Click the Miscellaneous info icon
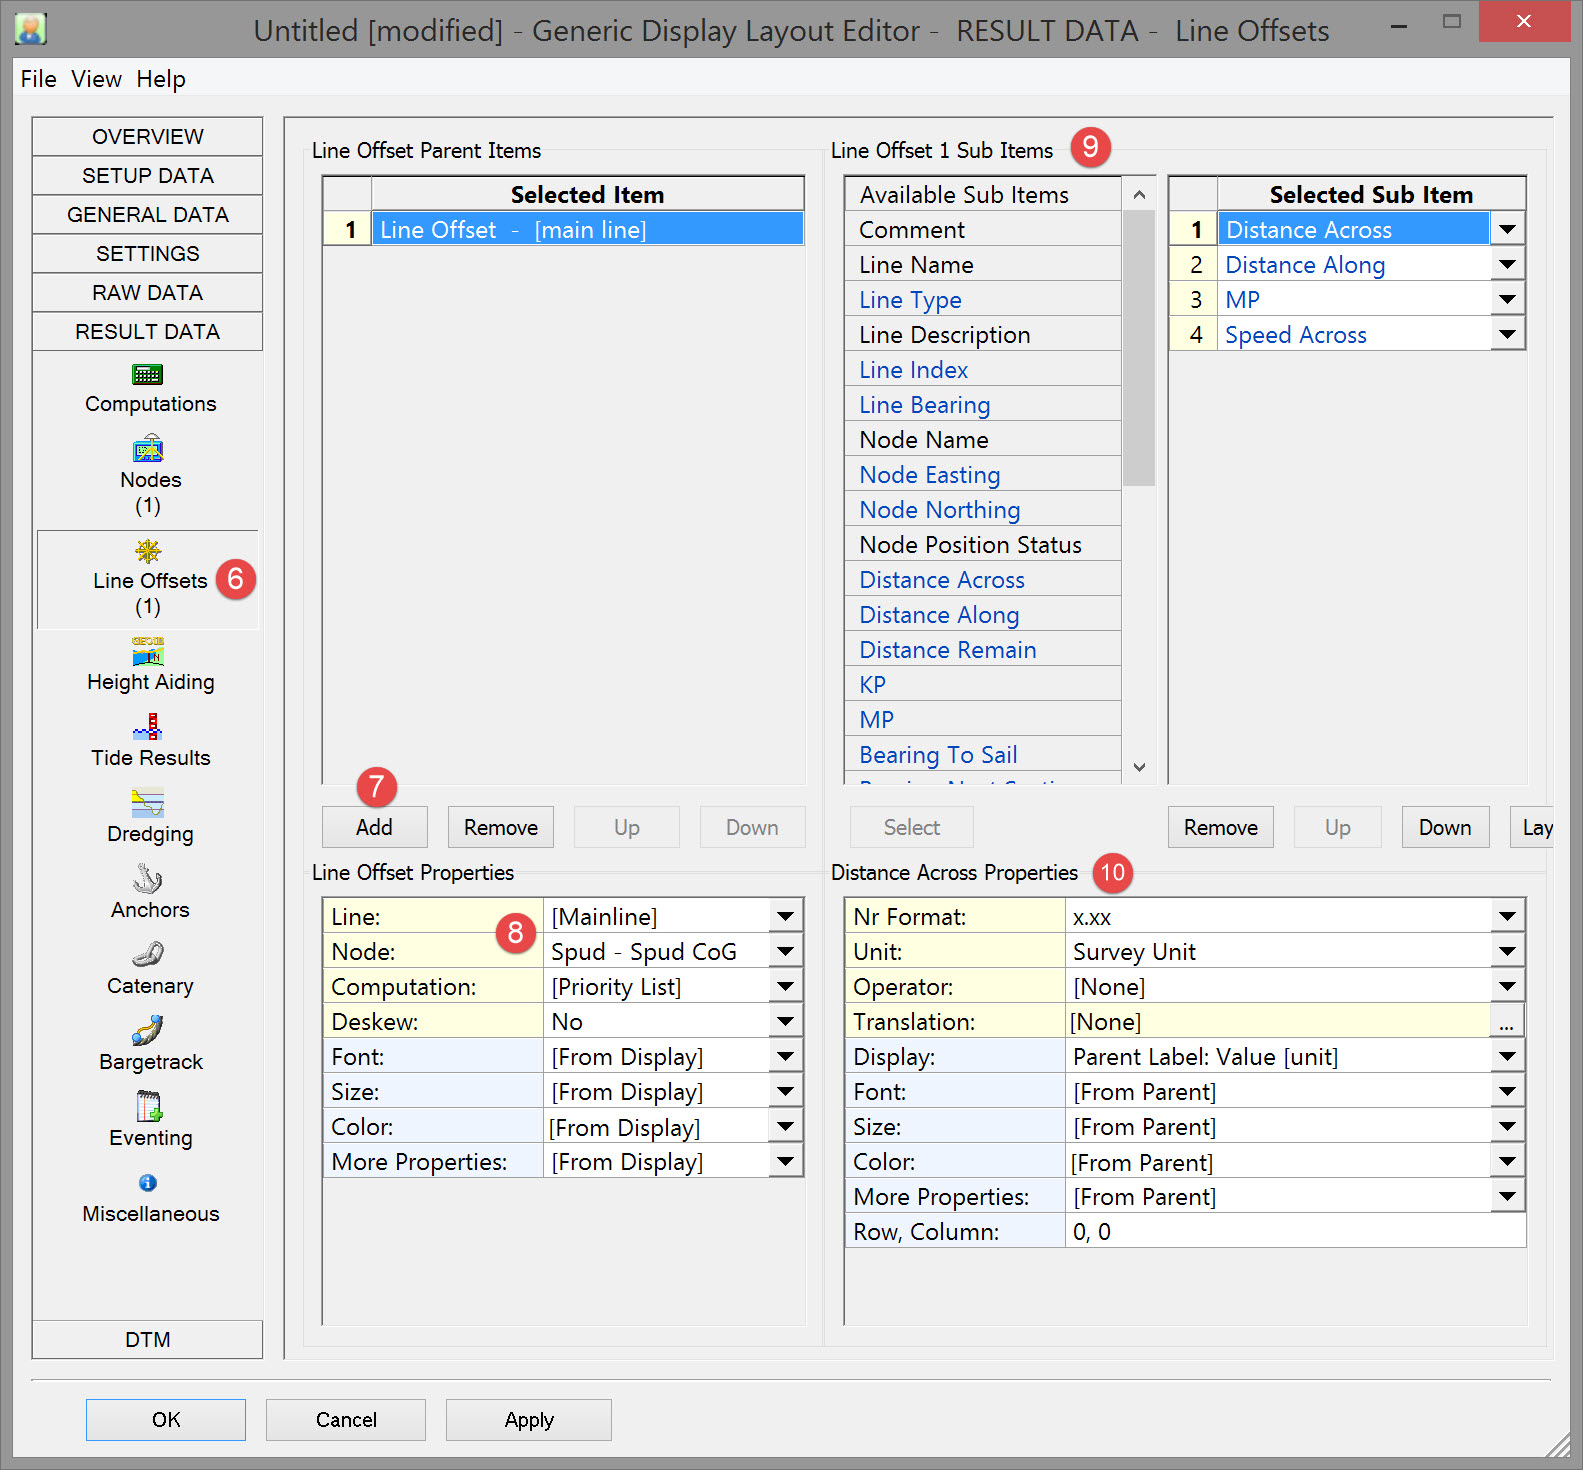 pos(147,1183)
